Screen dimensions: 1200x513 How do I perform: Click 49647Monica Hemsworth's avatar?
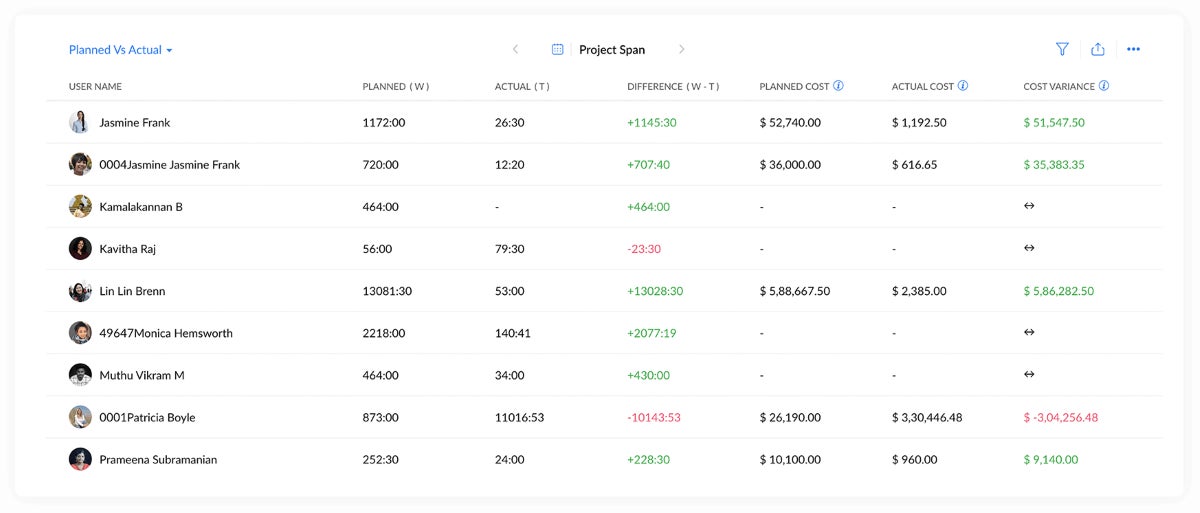pos(80,333)
